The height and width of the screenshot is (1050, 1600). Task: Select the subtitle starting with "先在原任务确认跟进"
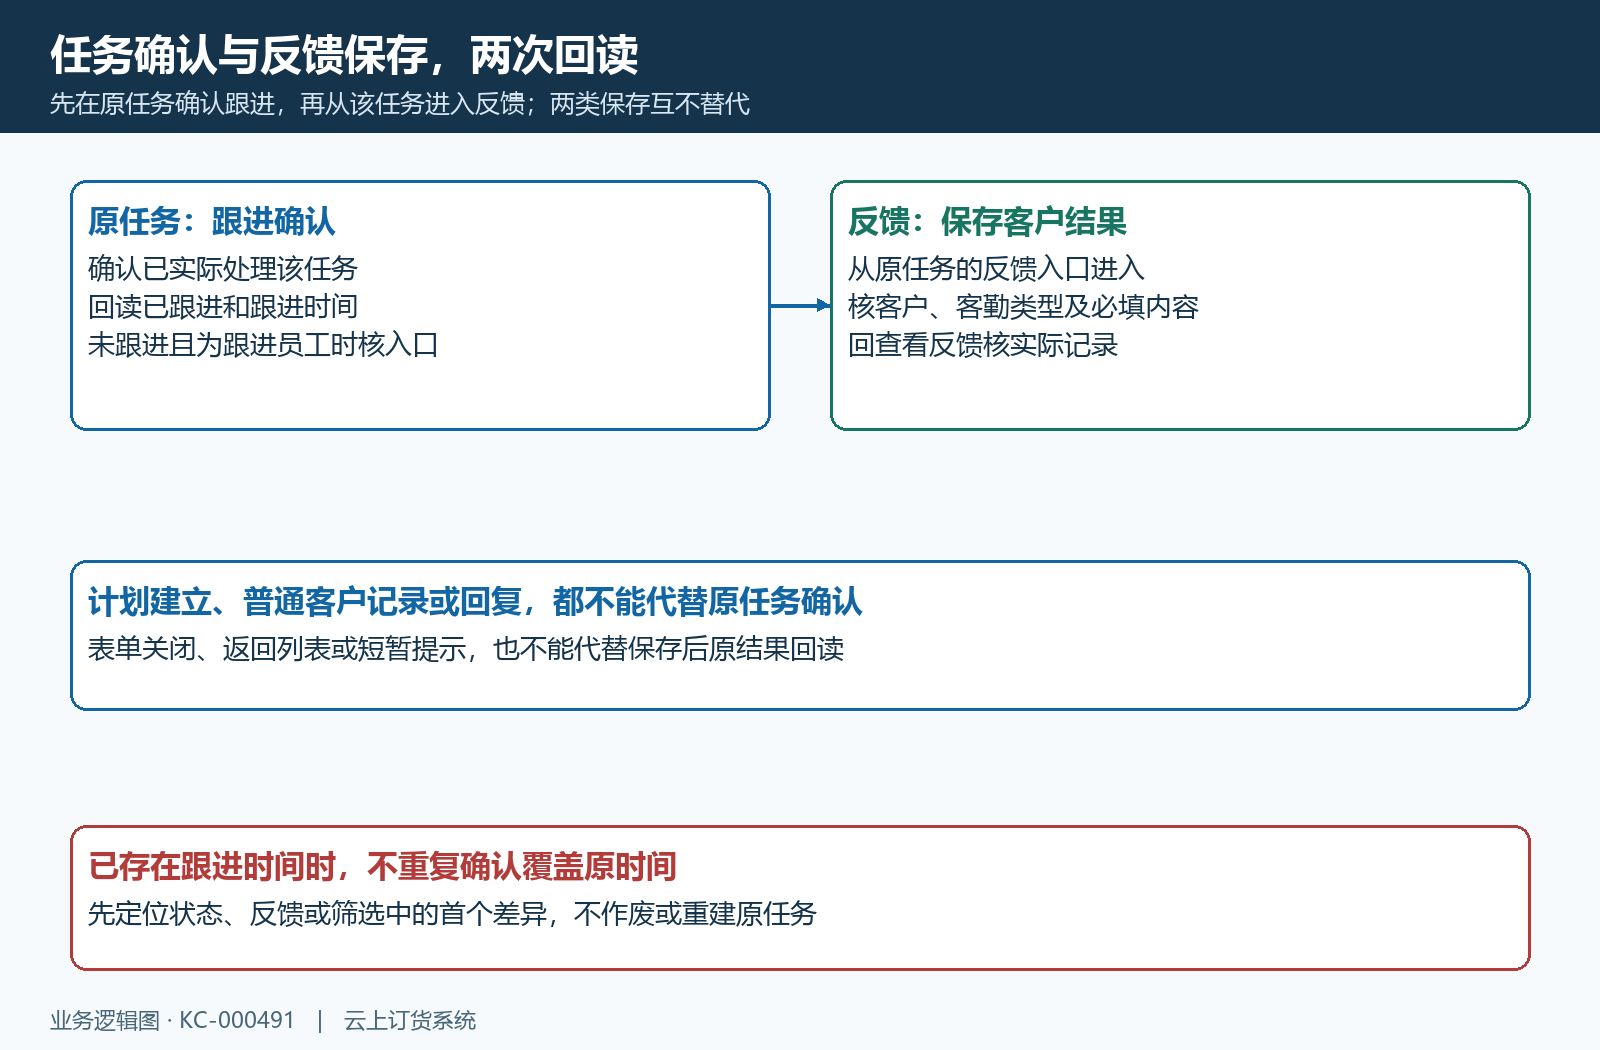click(x=400, y=104)
